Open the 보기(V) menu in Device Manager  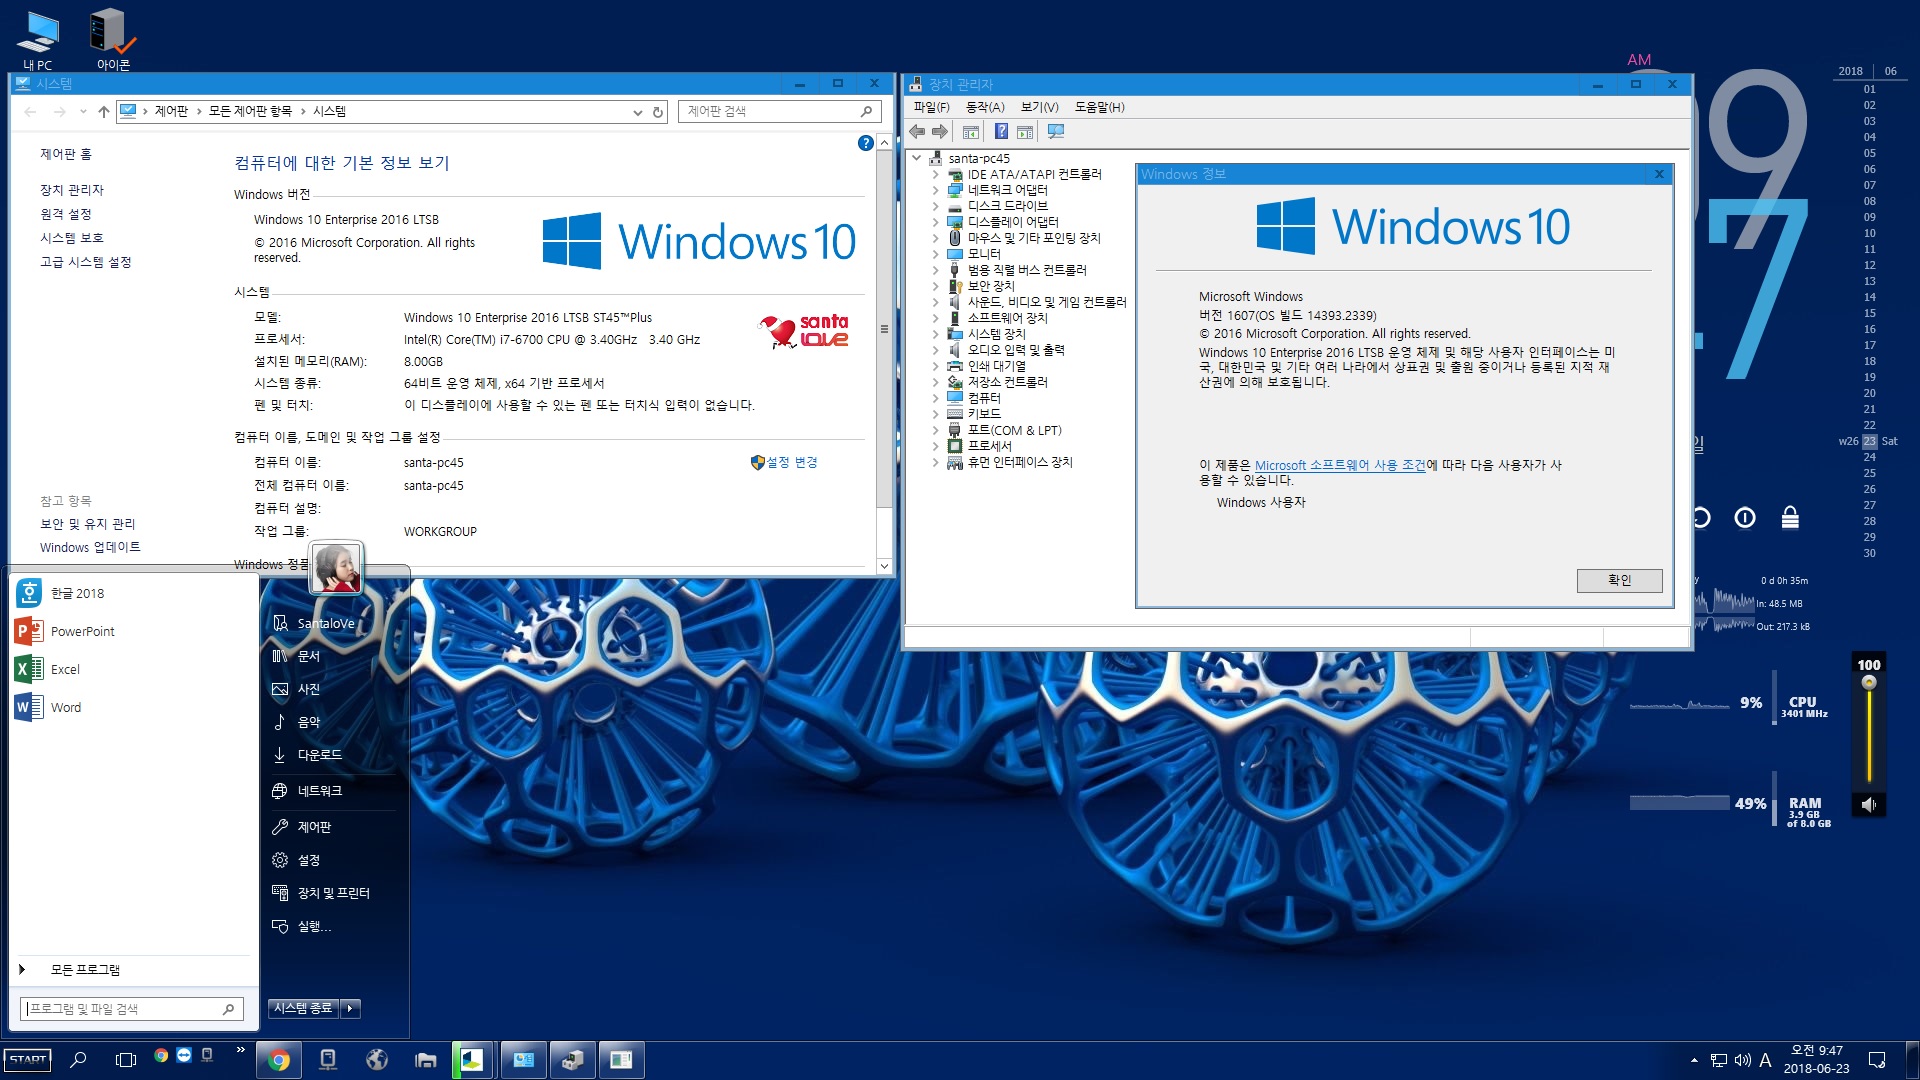[1040, 107]
